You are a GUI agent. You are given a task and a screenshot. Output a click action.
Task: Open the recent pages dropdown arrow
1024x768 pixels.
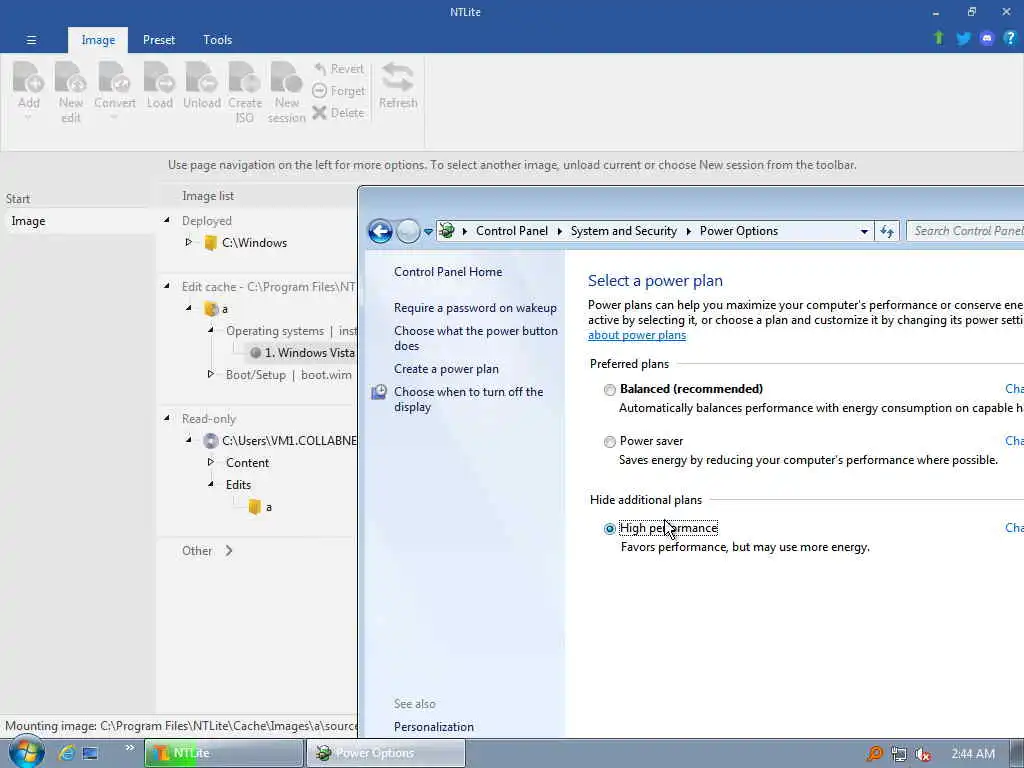428,231
